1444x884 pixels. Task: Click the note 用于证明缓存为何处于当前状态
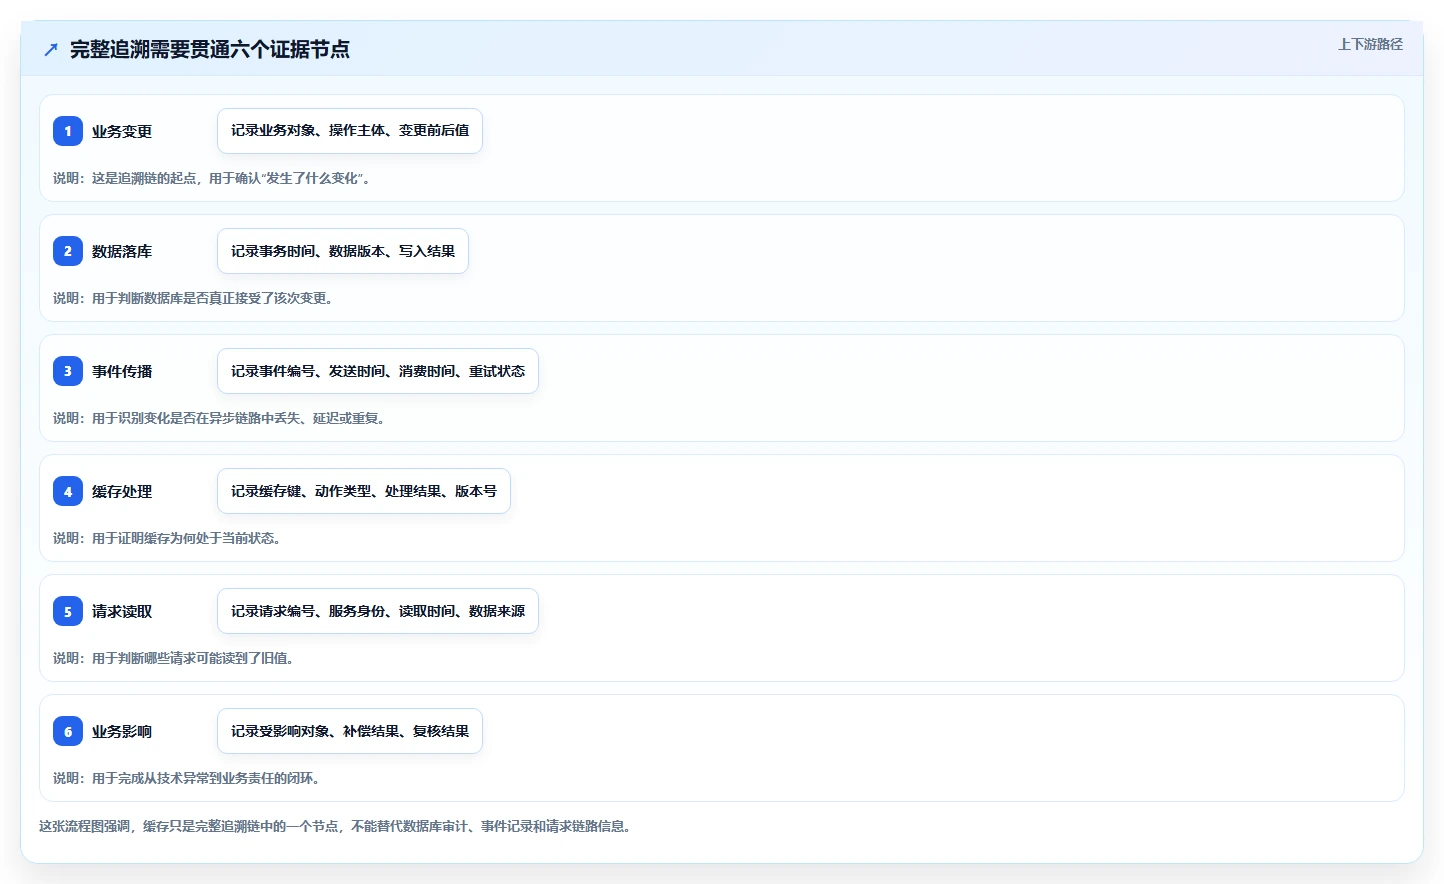pos(167,538)
